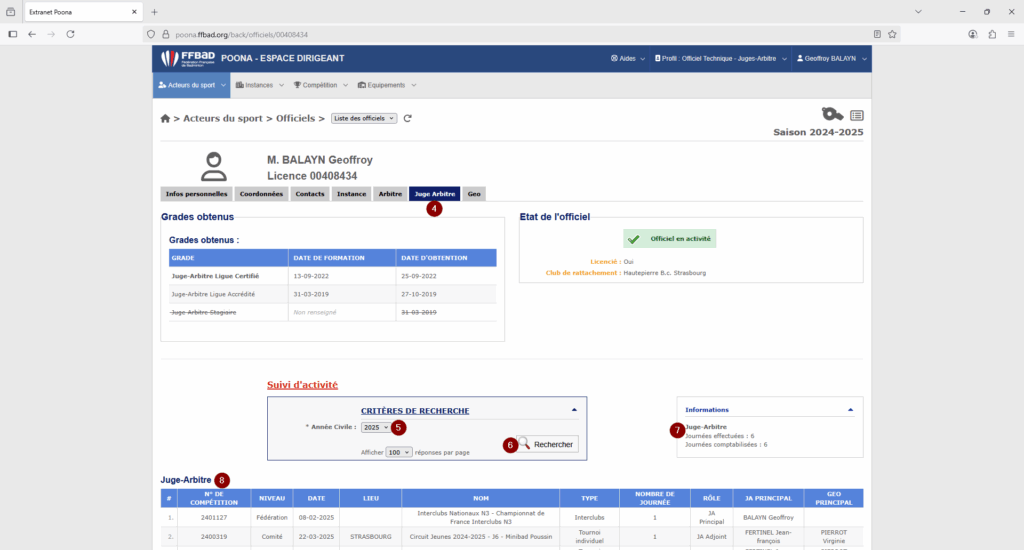Viewport: 1024px width, 550px height.
Task: Click Officiels breadcrumb link
Action: click(295, 118)
